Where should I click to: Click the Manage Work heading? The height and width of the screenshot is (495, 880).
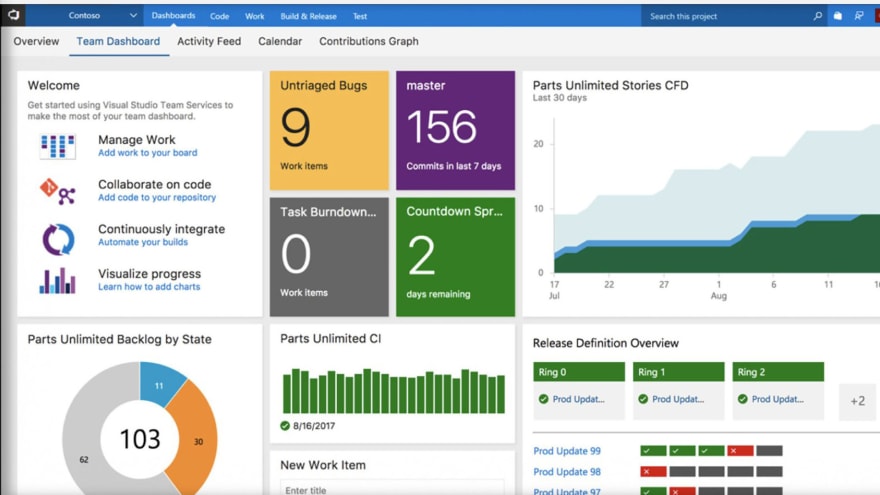[x=136, y=140]
